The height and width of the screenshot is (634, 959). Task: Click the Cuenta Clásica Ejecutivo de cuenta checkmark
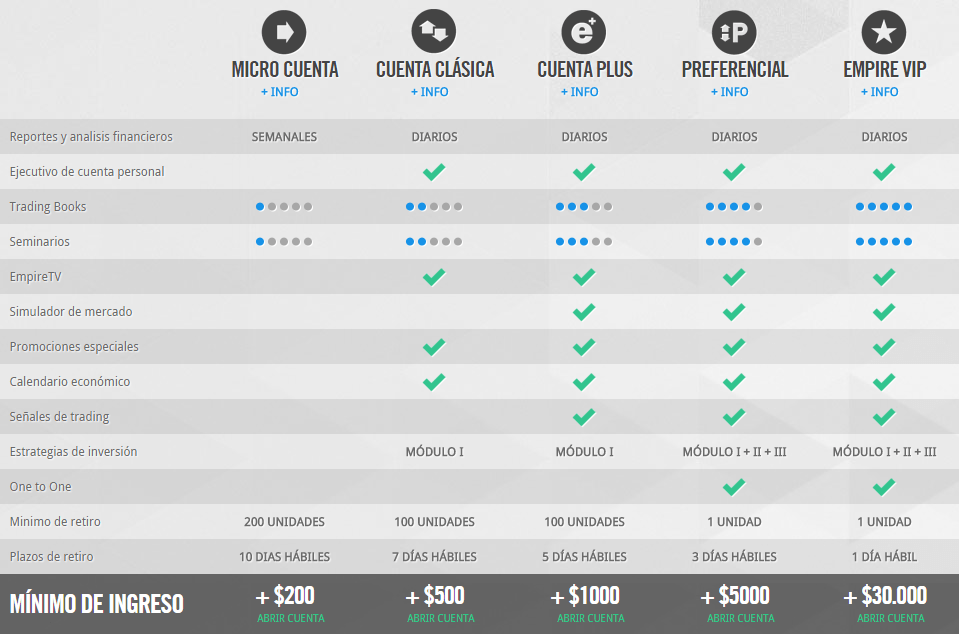click(434, 172)
